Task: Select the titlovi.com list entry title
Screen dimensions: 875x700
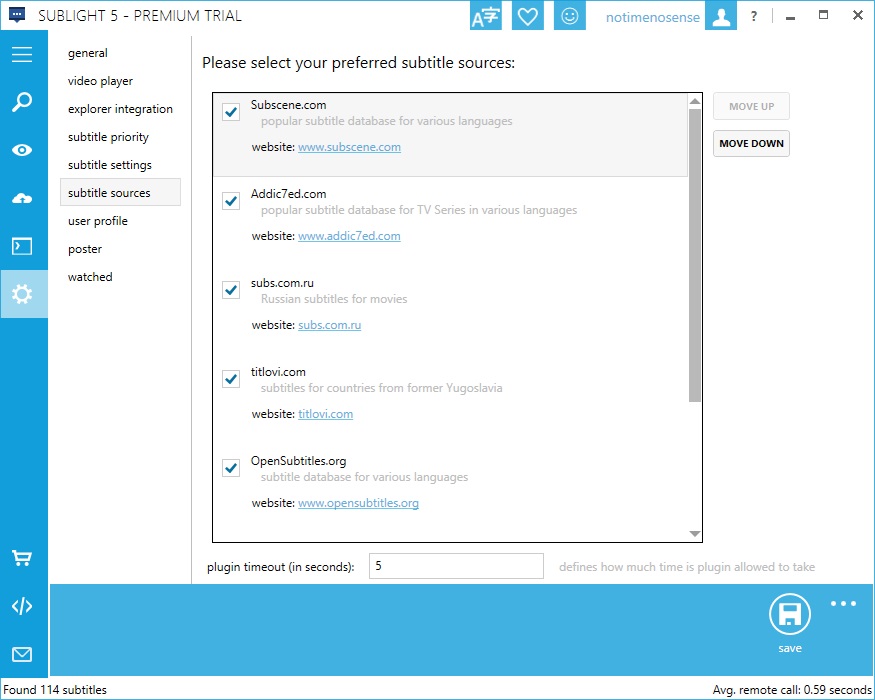Action: click(278, 372)
